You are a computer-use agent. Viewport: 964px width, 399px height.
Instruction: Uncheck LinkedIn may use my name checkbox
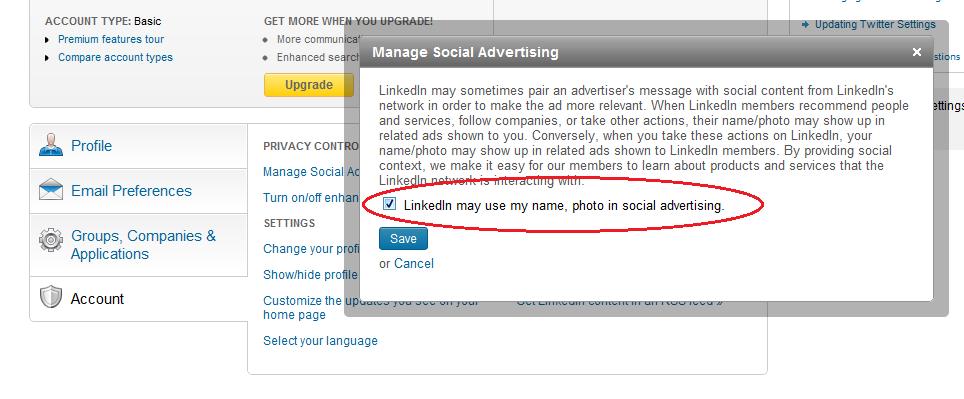point(389,204)
